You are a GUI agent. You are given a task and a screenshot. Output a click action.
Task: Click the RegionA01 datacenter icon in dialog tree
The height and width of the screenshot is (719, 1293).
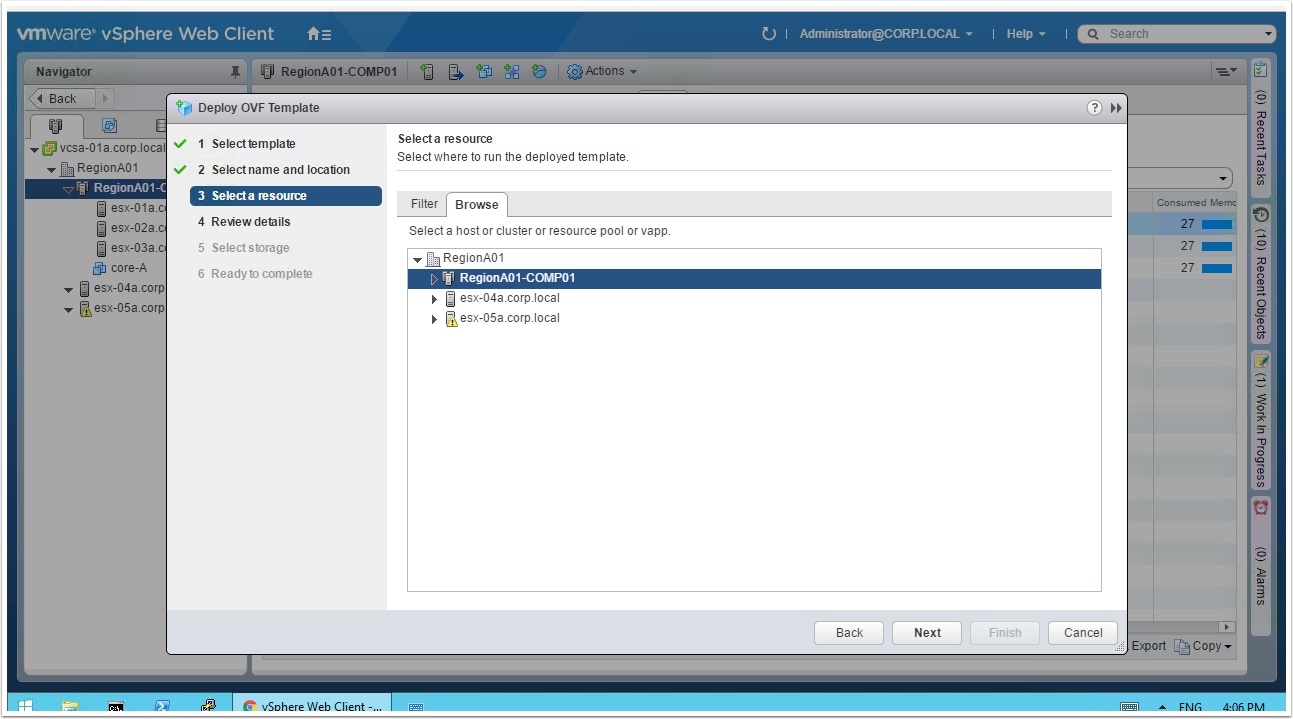[433, 259]
